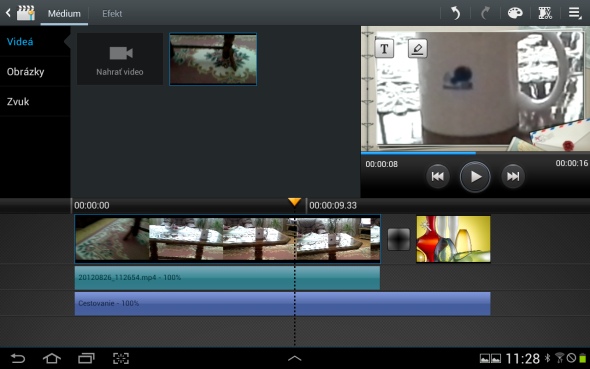Screen dimensions: 590x369
Task: Tap the 00:00:09.33 timeline ruler label
Action: [333, 205]
